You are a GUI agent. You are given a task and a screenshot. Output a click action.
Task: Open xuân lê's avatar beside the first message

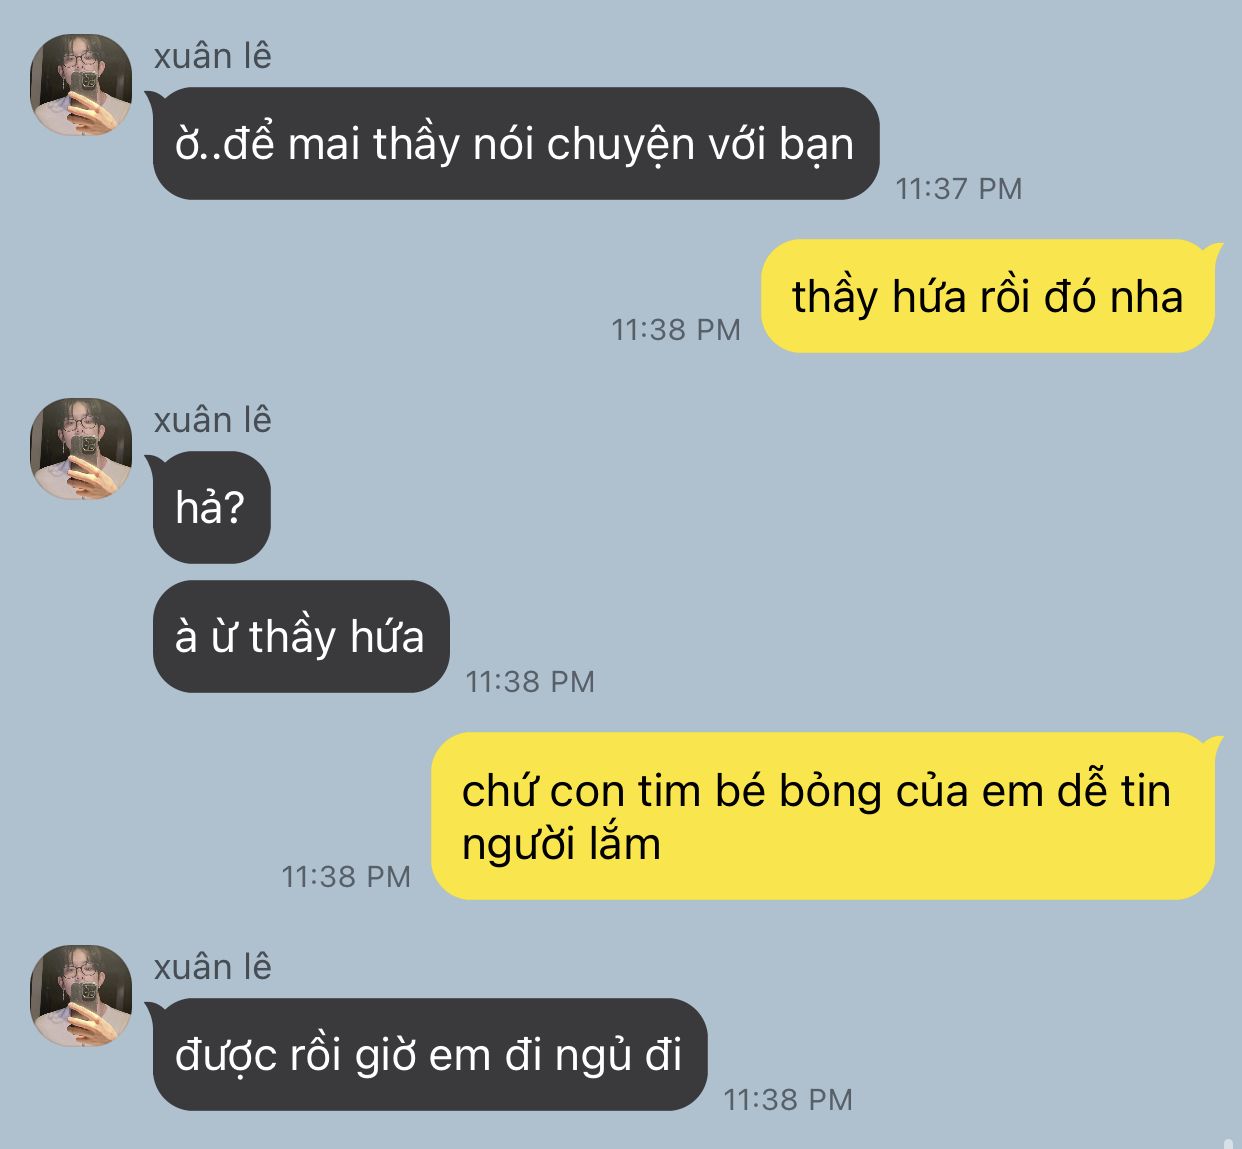81,85
